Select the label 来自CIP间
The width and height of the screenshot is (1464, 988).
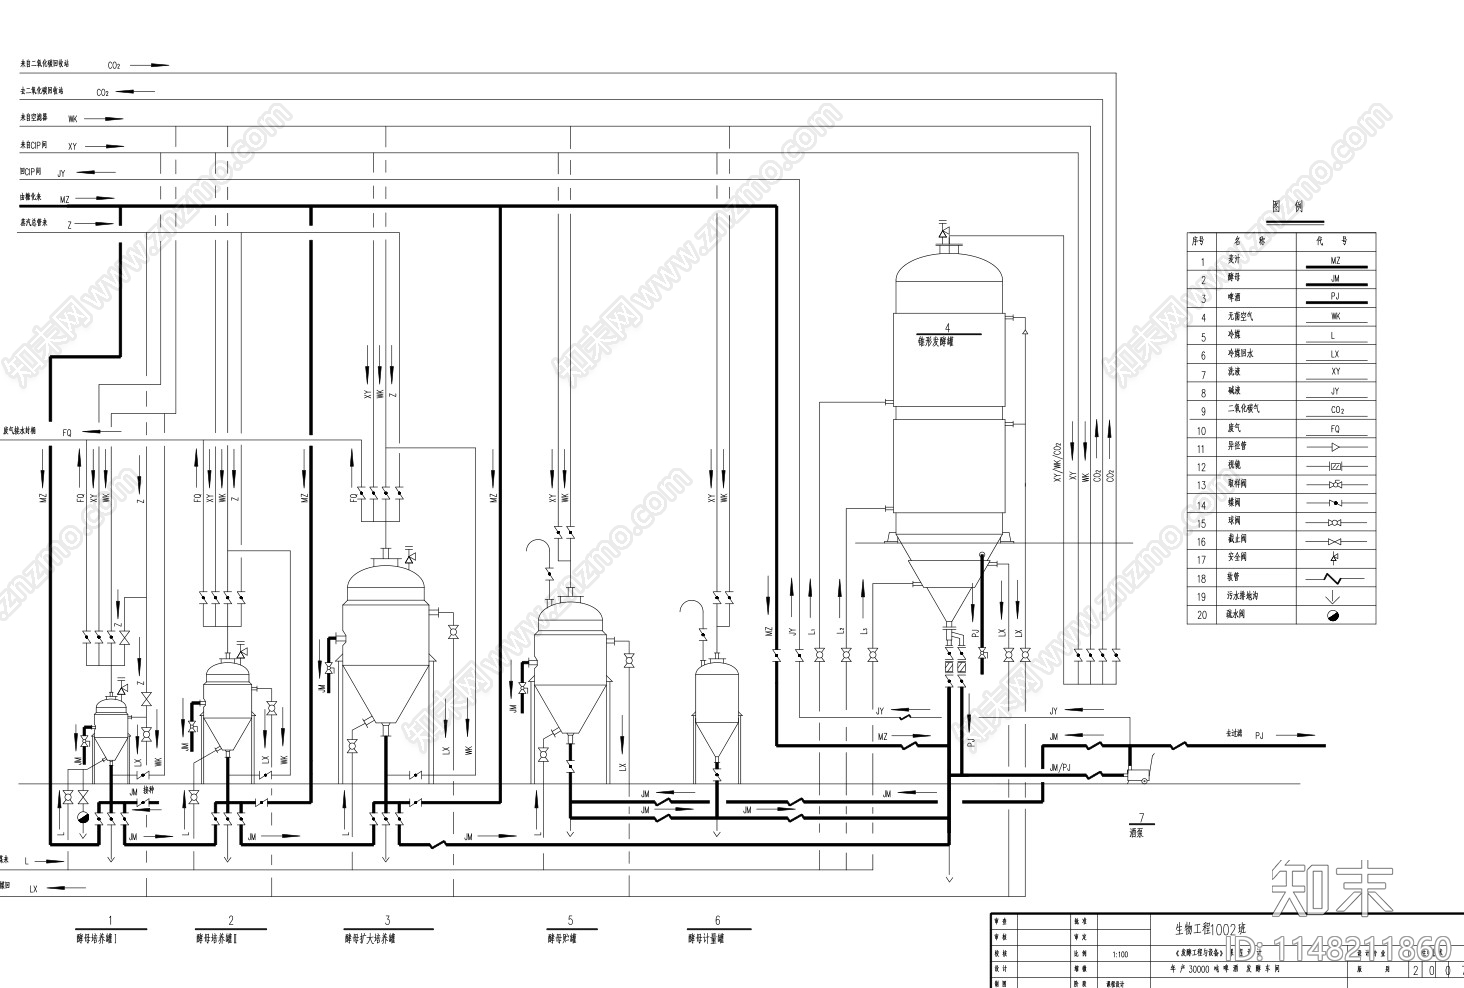click(x=34, y=145)
